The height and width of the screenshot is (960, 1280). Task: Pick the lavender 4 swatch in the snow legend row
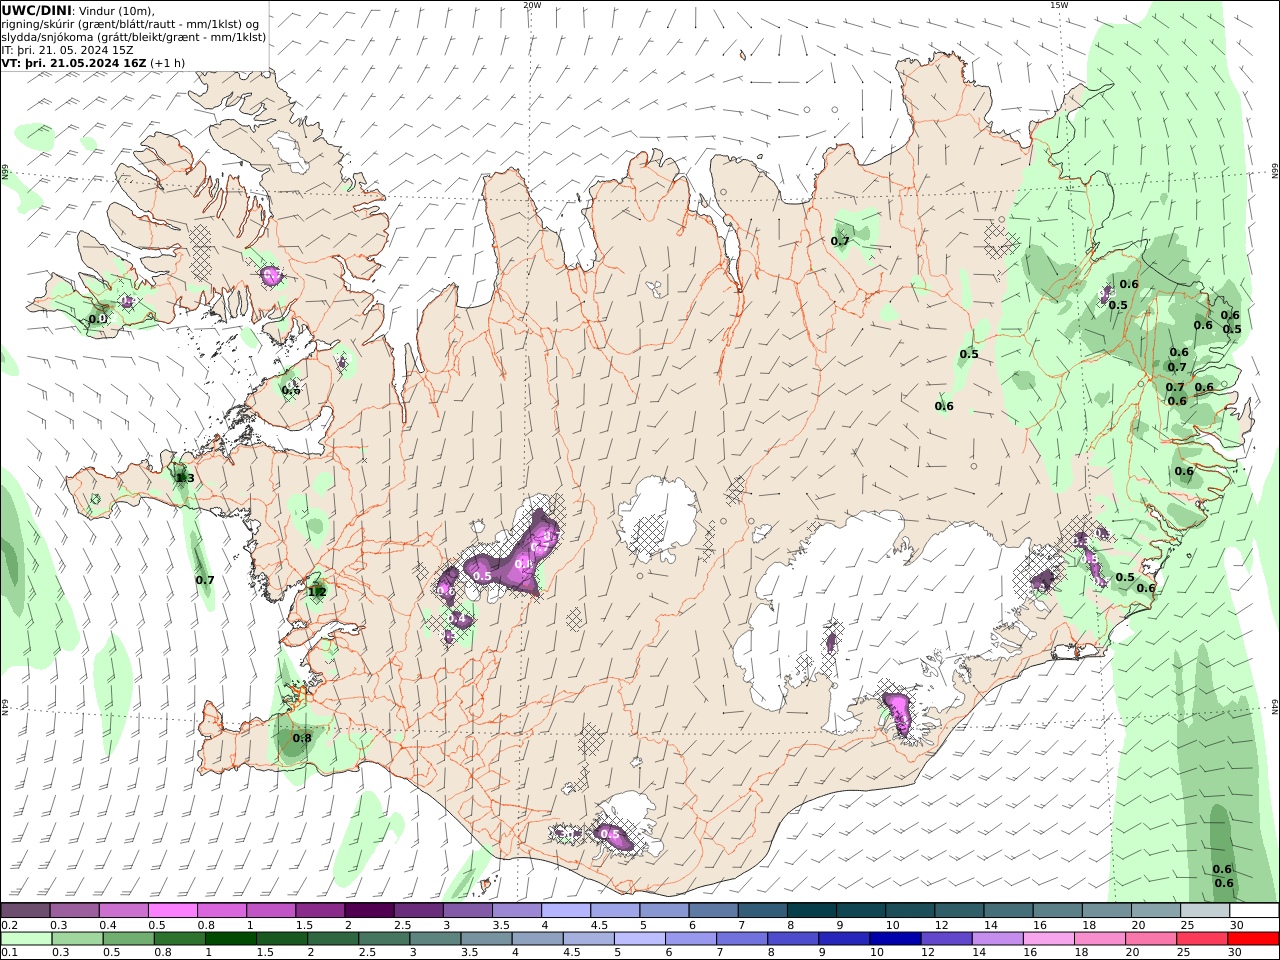(x=565, y=911)
